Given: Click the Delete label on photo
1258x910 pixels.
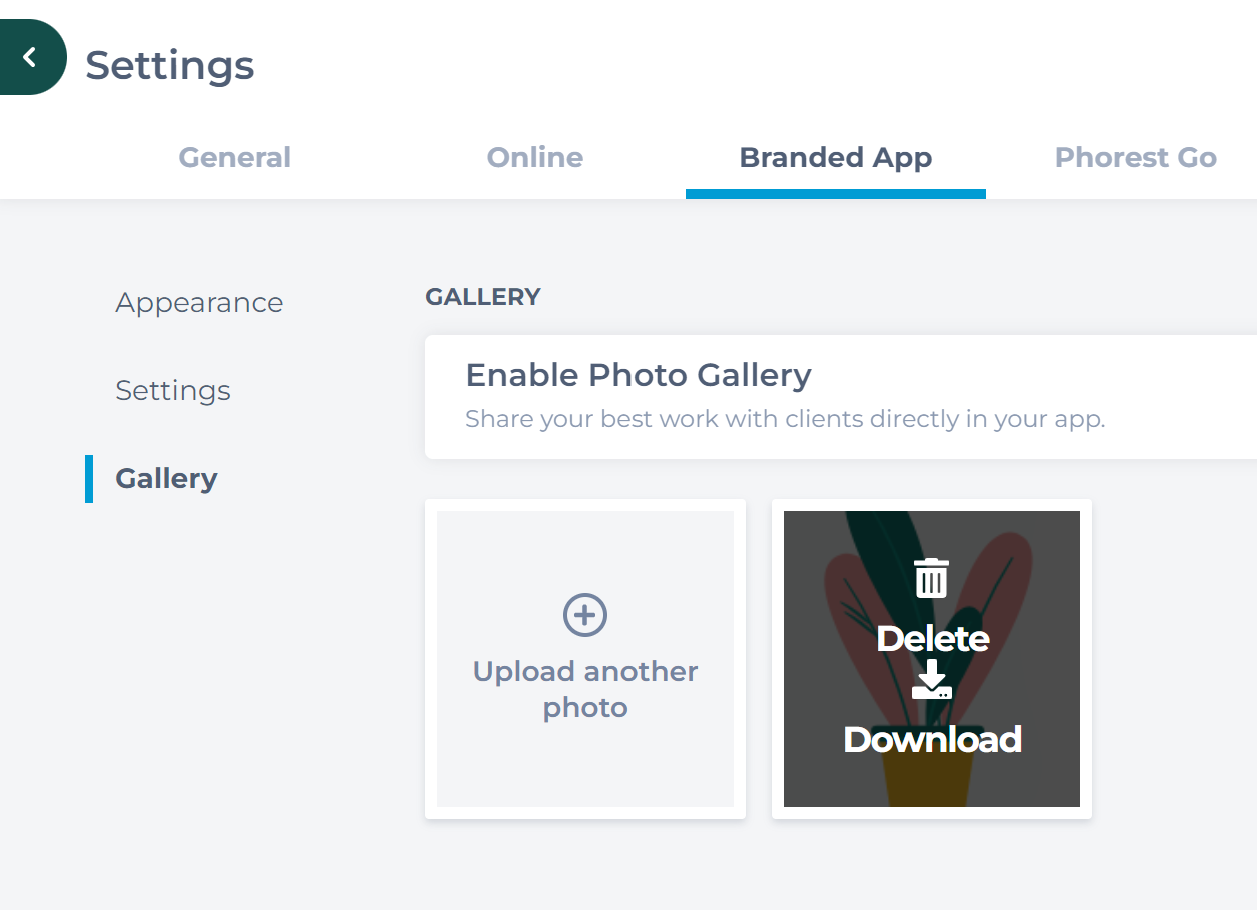Looking at the screenshot, I should pyautogui.click(x=932, y=639).
